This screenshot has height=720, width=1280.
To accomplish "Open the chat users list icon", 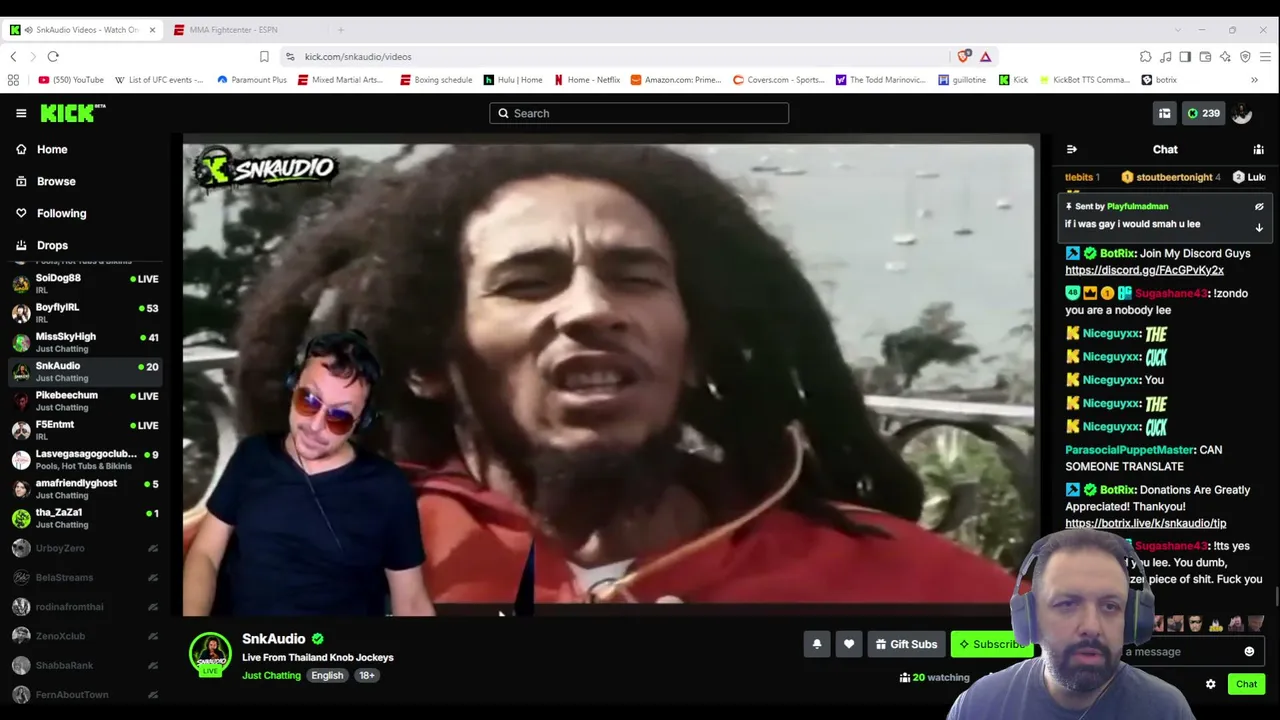I will [x=1258, y=149].
